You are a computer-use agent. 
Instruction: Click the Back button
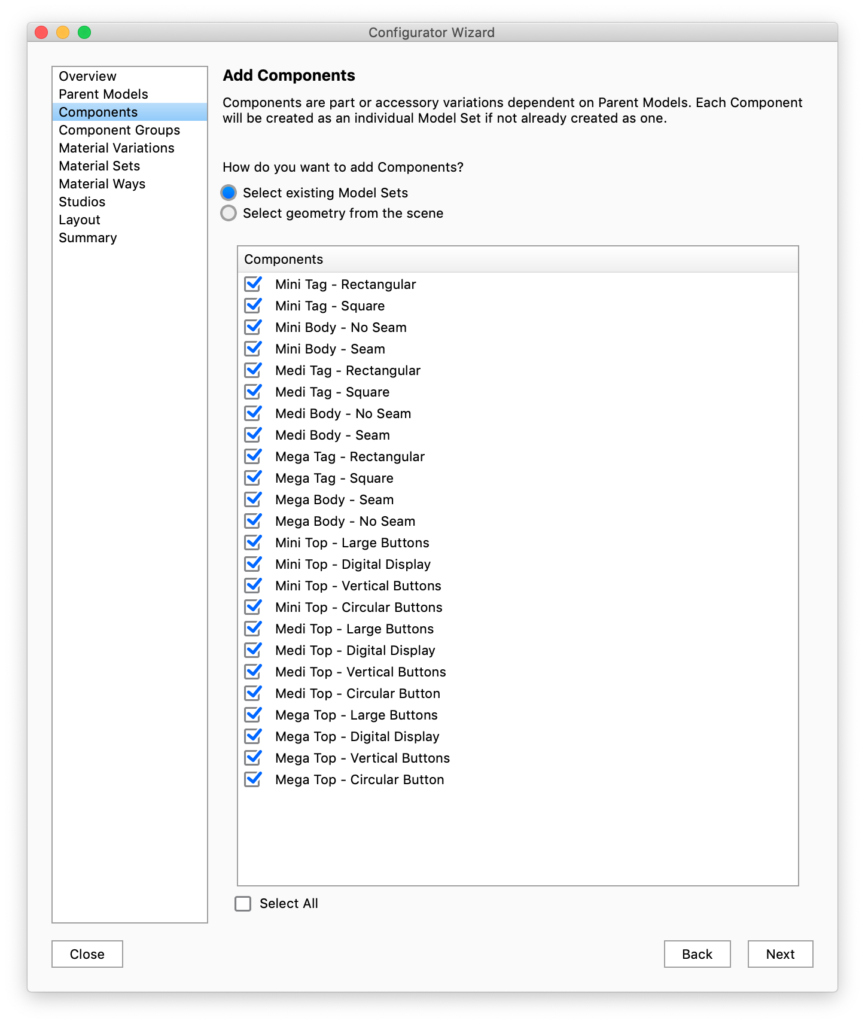point(697,954)
